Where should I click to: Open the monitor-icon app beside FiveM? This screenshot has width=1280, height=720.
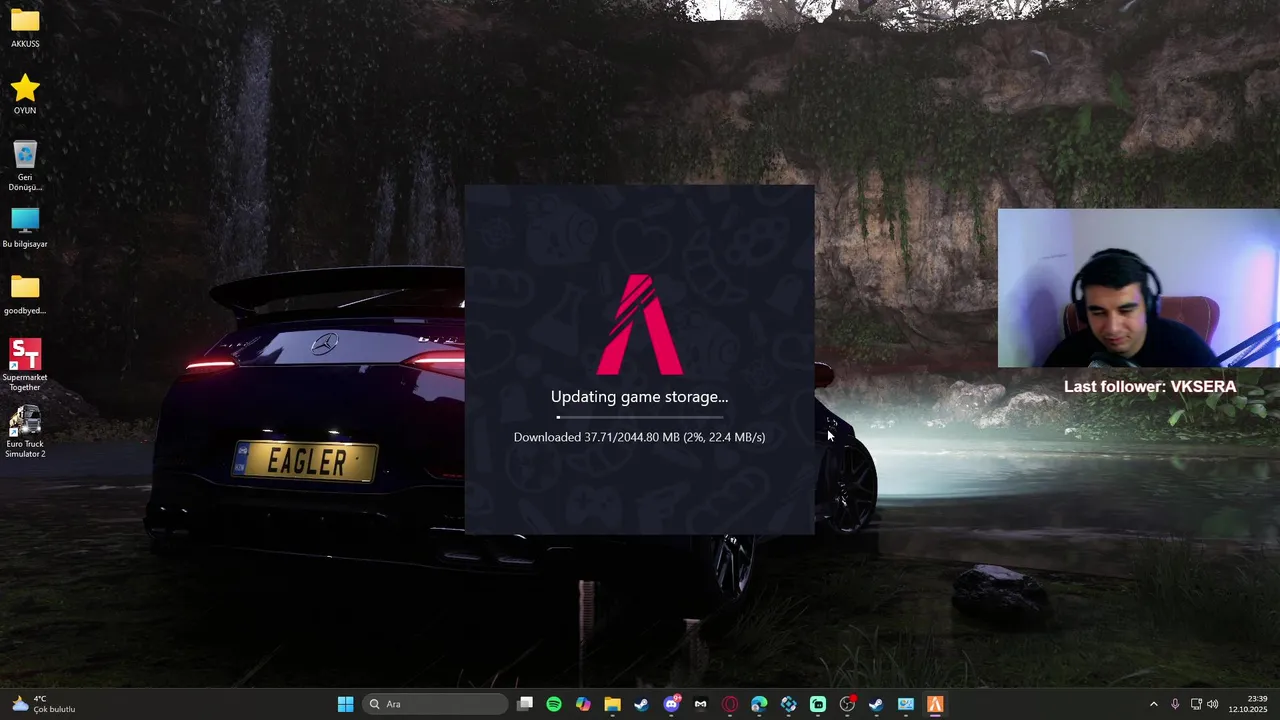coord(905,704)
